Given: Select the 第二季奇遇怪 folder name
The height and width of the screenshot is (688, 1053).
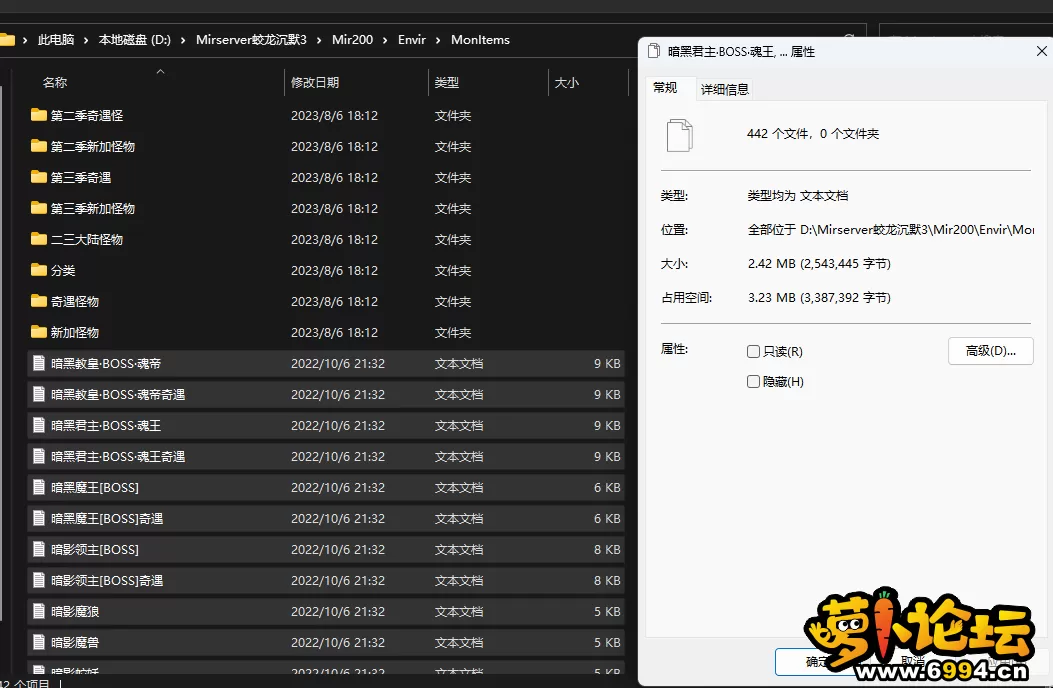Looking at the screenshot, I should (87, 116).
